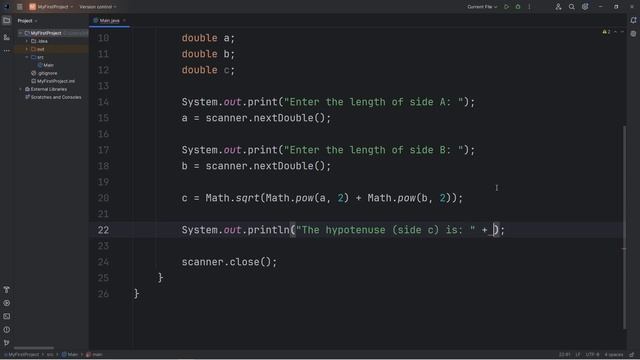The image size is (640, 360).
Task: Change UTF-8 file encoding
Action: [x=592, y=355]
